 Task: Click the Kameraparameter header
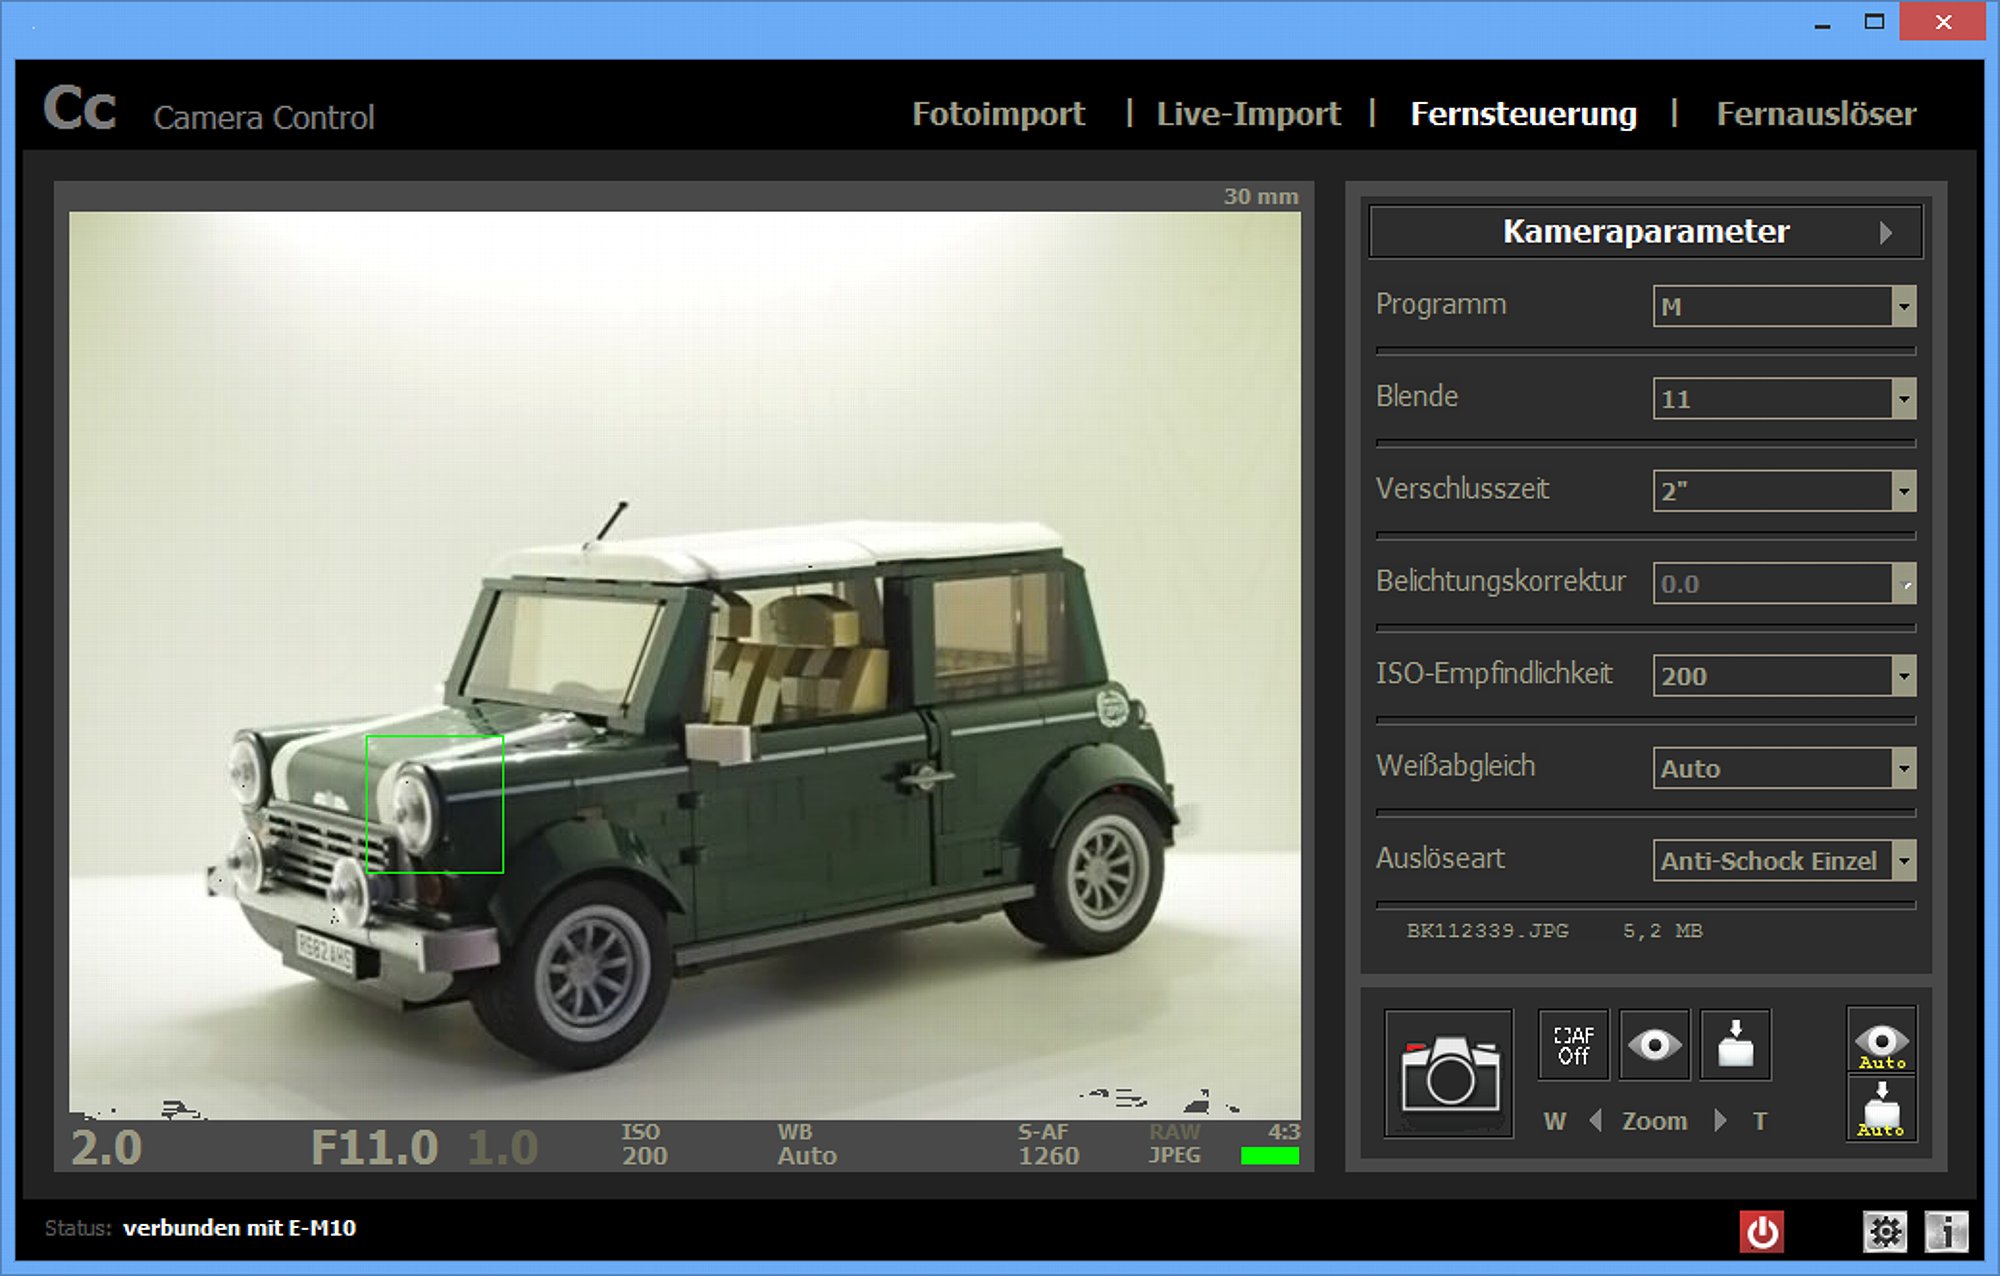(1645, 232)
